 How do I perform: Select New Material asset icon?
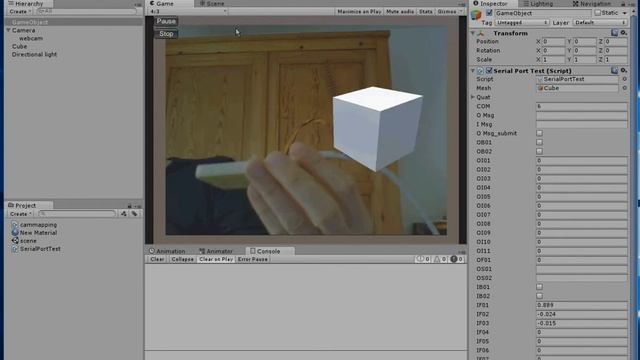[x=15, y=233]
